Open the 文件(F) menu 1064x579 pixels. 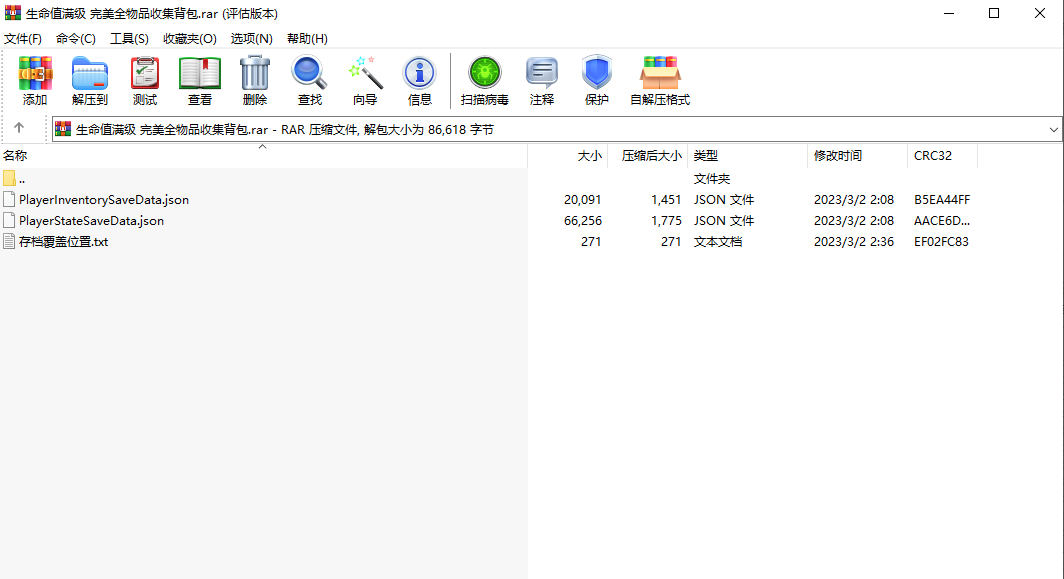pos(23,39)
